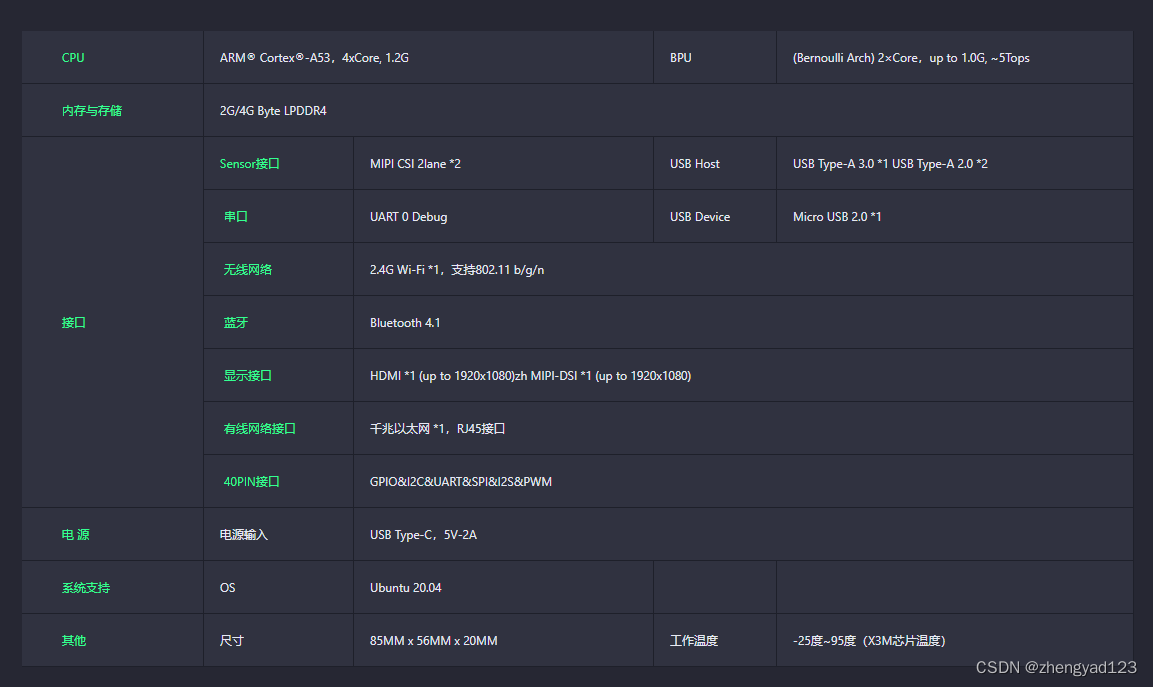This screenshot has height=687, width=1153.
Task: Click the green 有线网络接口 label
Action: point(260,428)
